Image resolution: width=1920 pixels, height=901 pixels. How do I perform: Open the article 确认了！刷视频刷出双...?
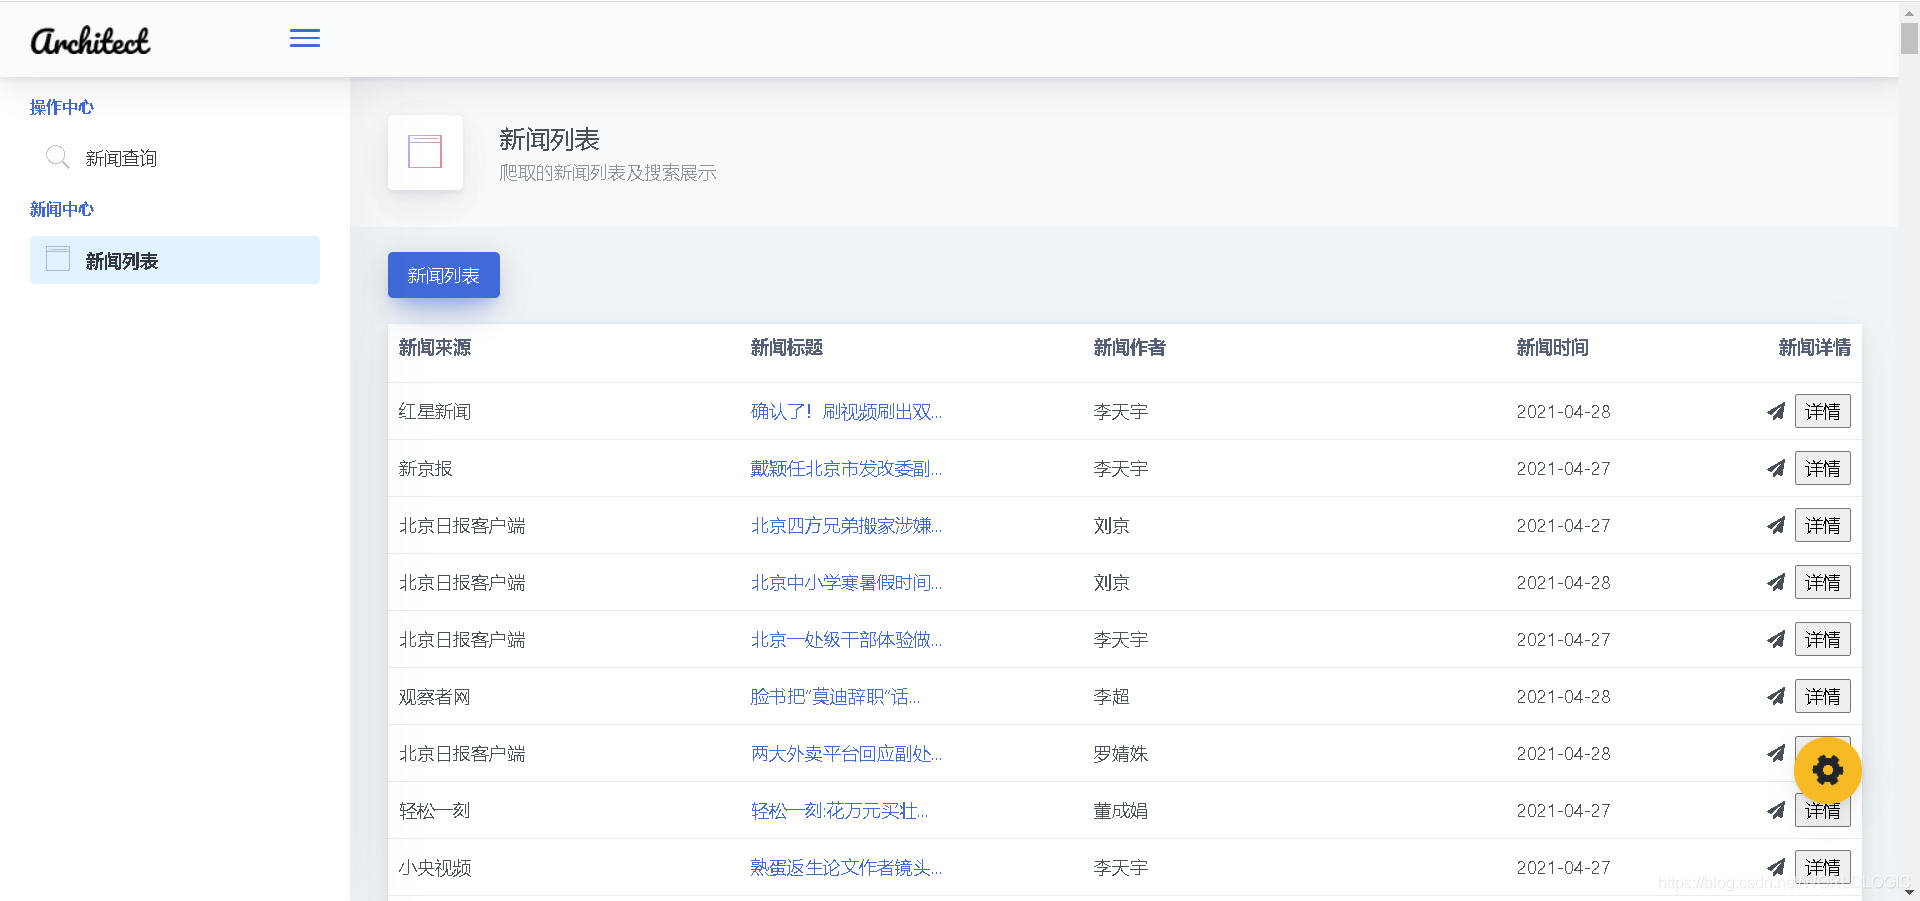click(x=846, y=411)
